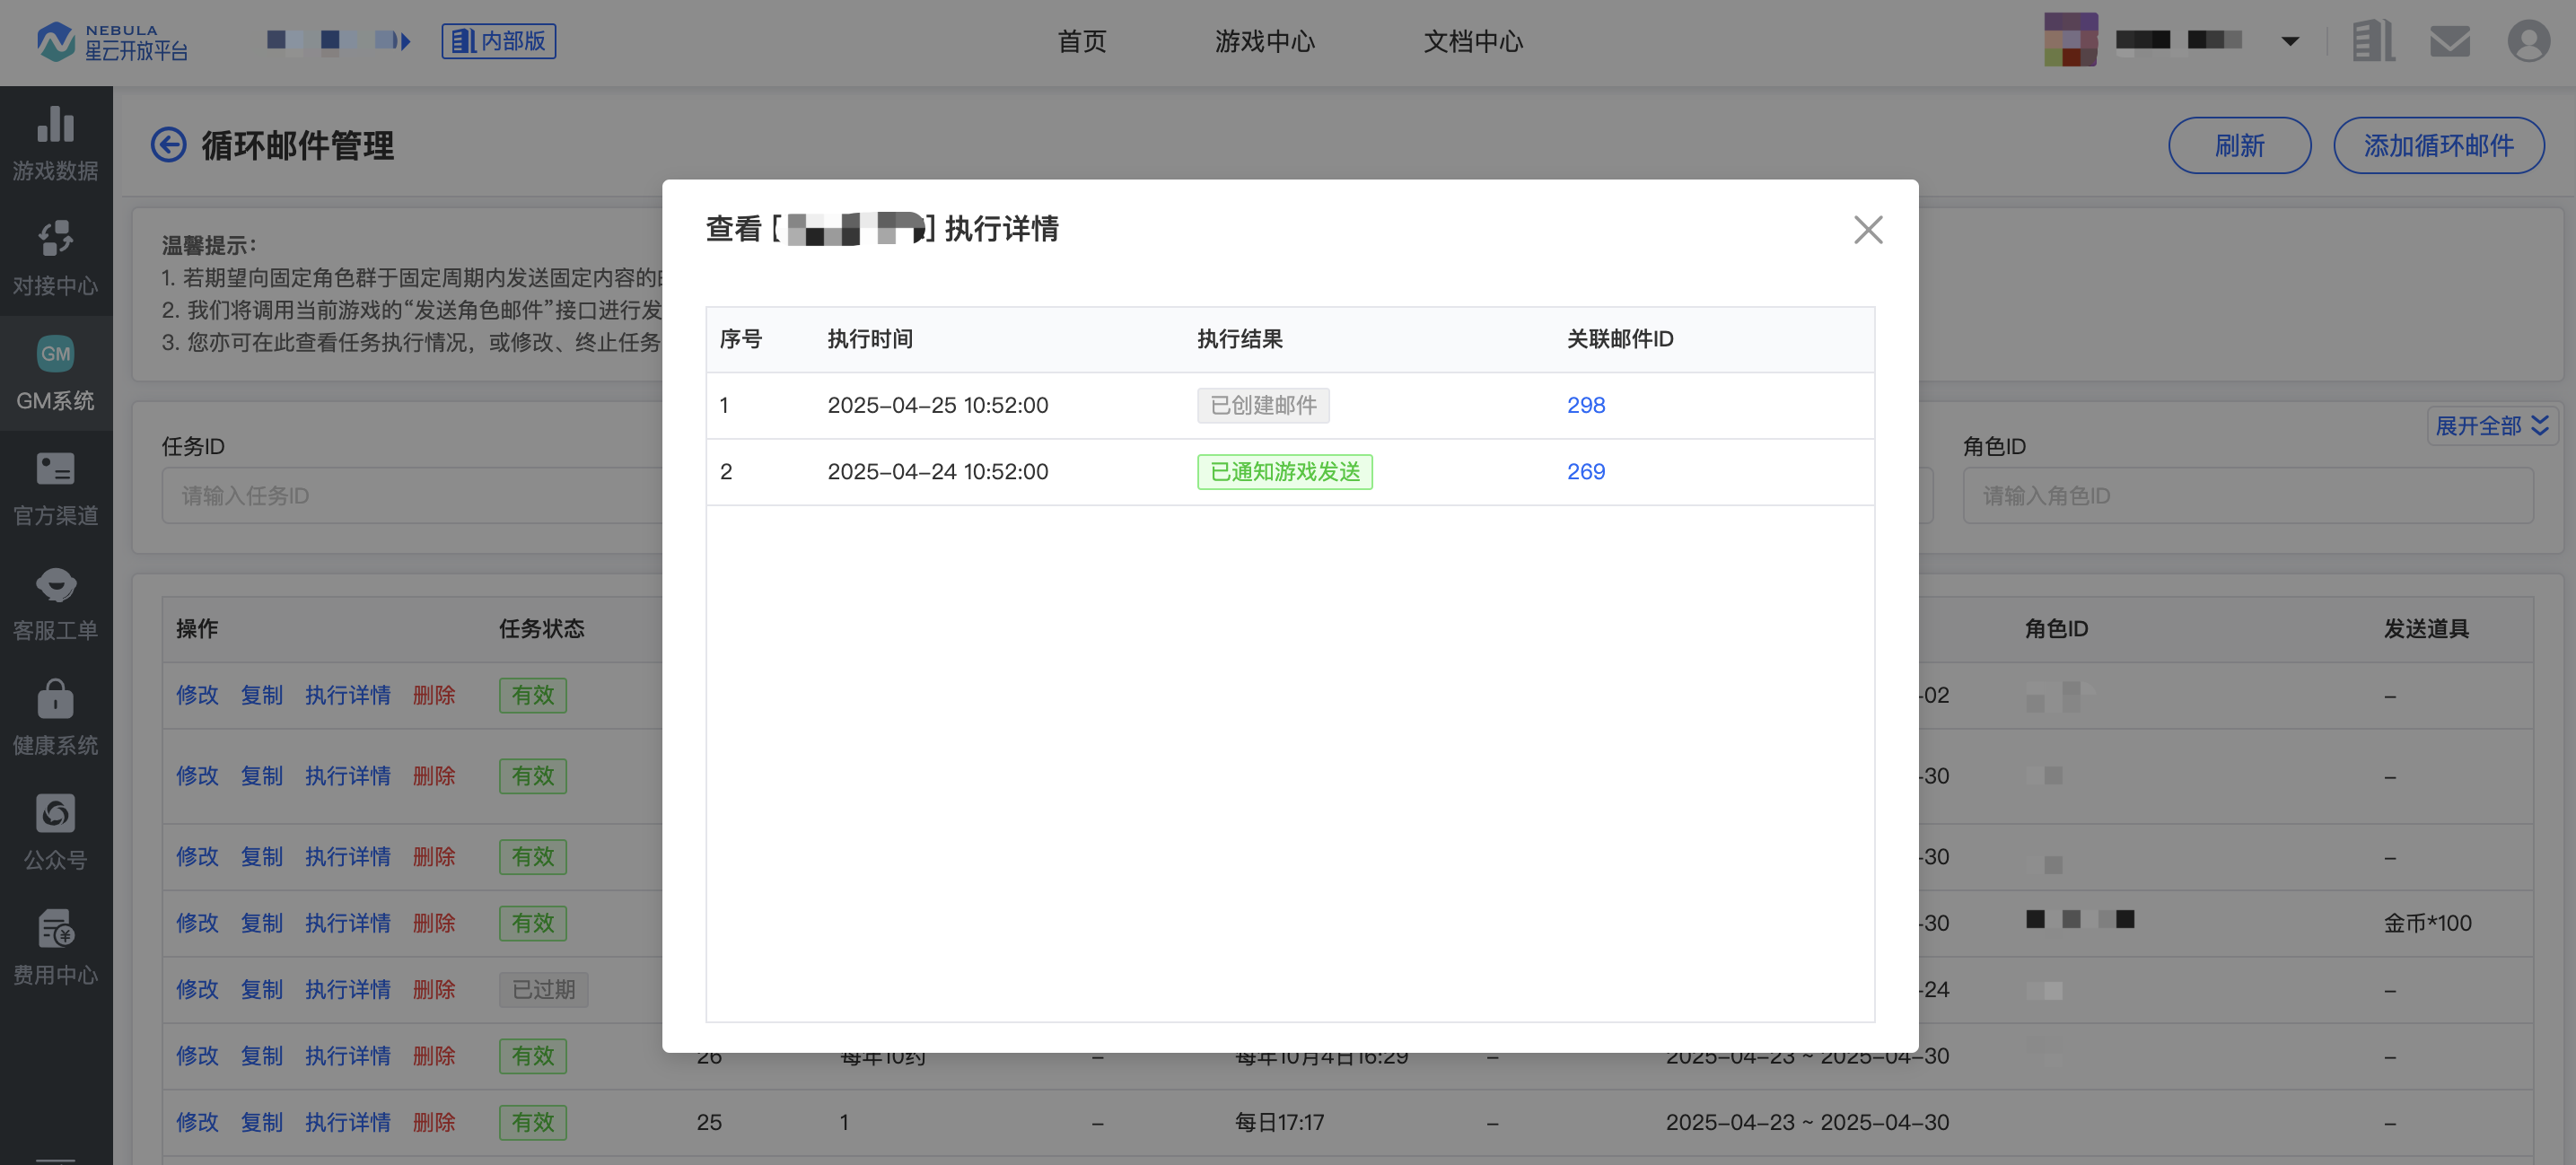The height and width of the screenshot is (1165, 2576).
Task: Click the 已创建邮件 status tag
Action: (1262, 405)
